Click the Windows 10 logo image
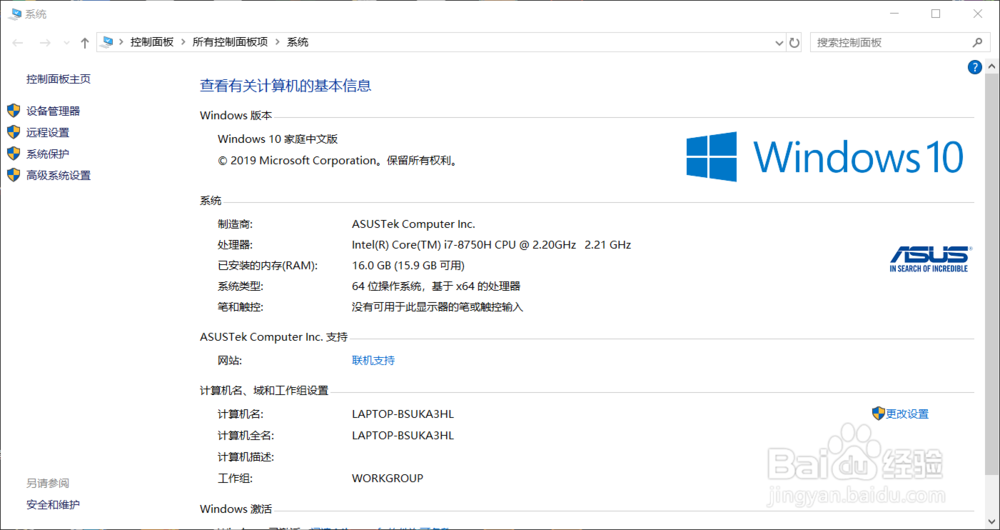This screenshot has width=1000, height=530. [x=825, y=156]
